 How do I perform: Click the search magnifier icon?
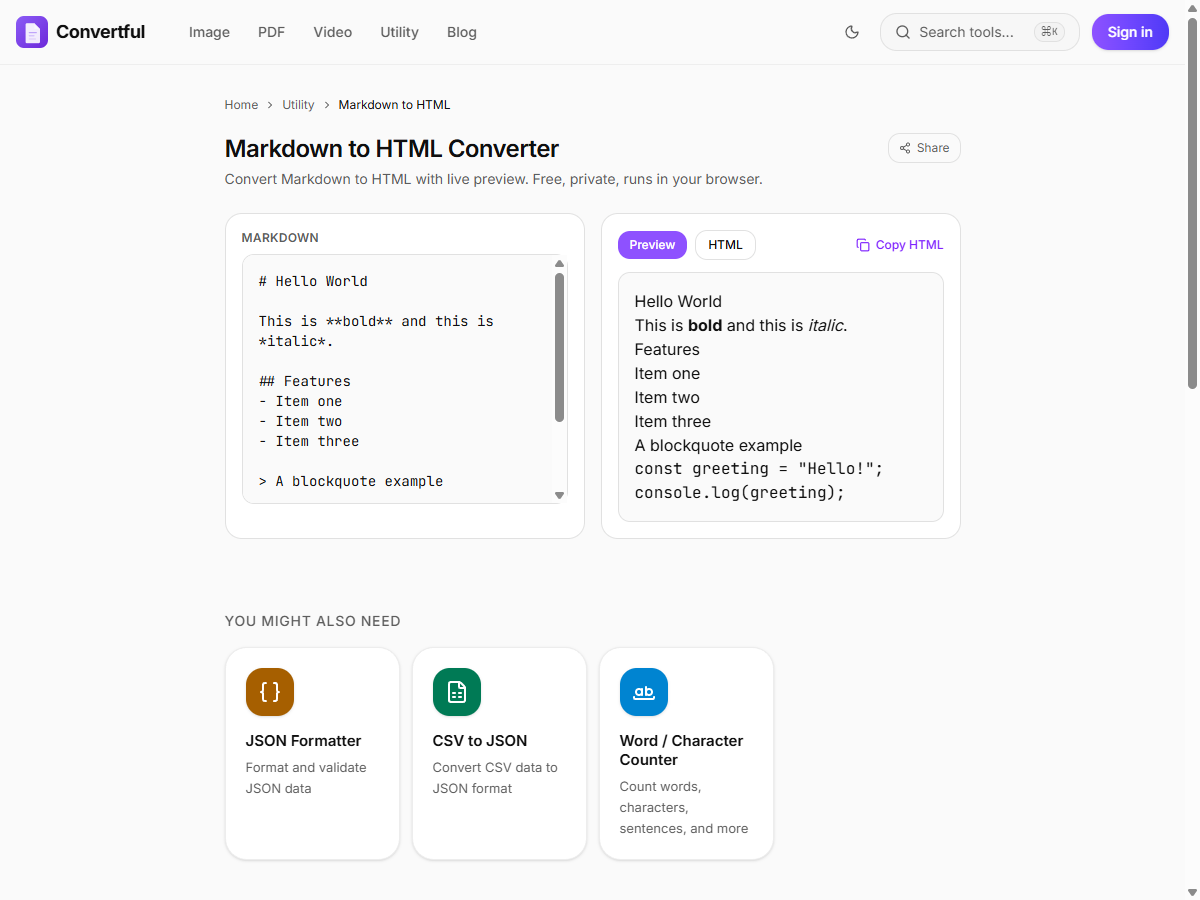click(902, 32)
